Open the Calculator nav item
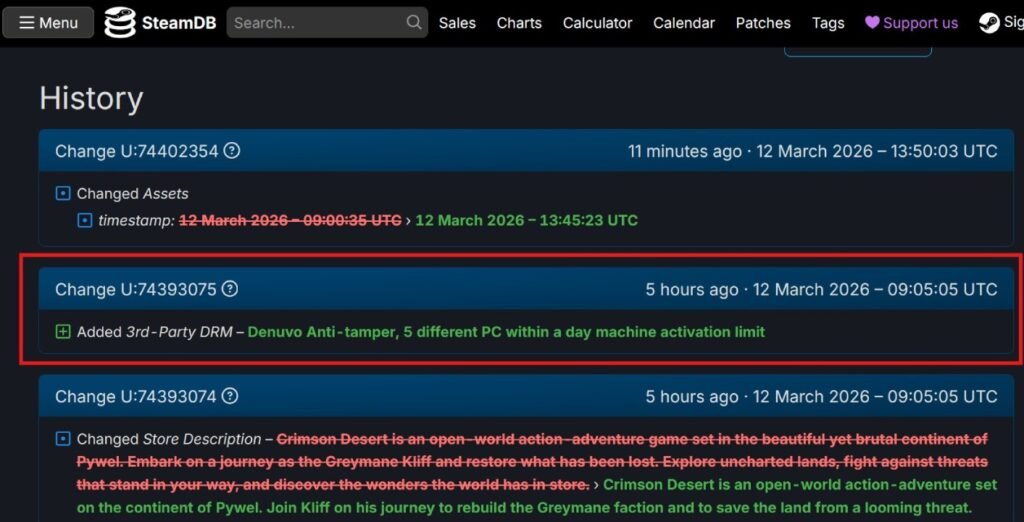Viewport: 1024px width, 522px height. 597,22
